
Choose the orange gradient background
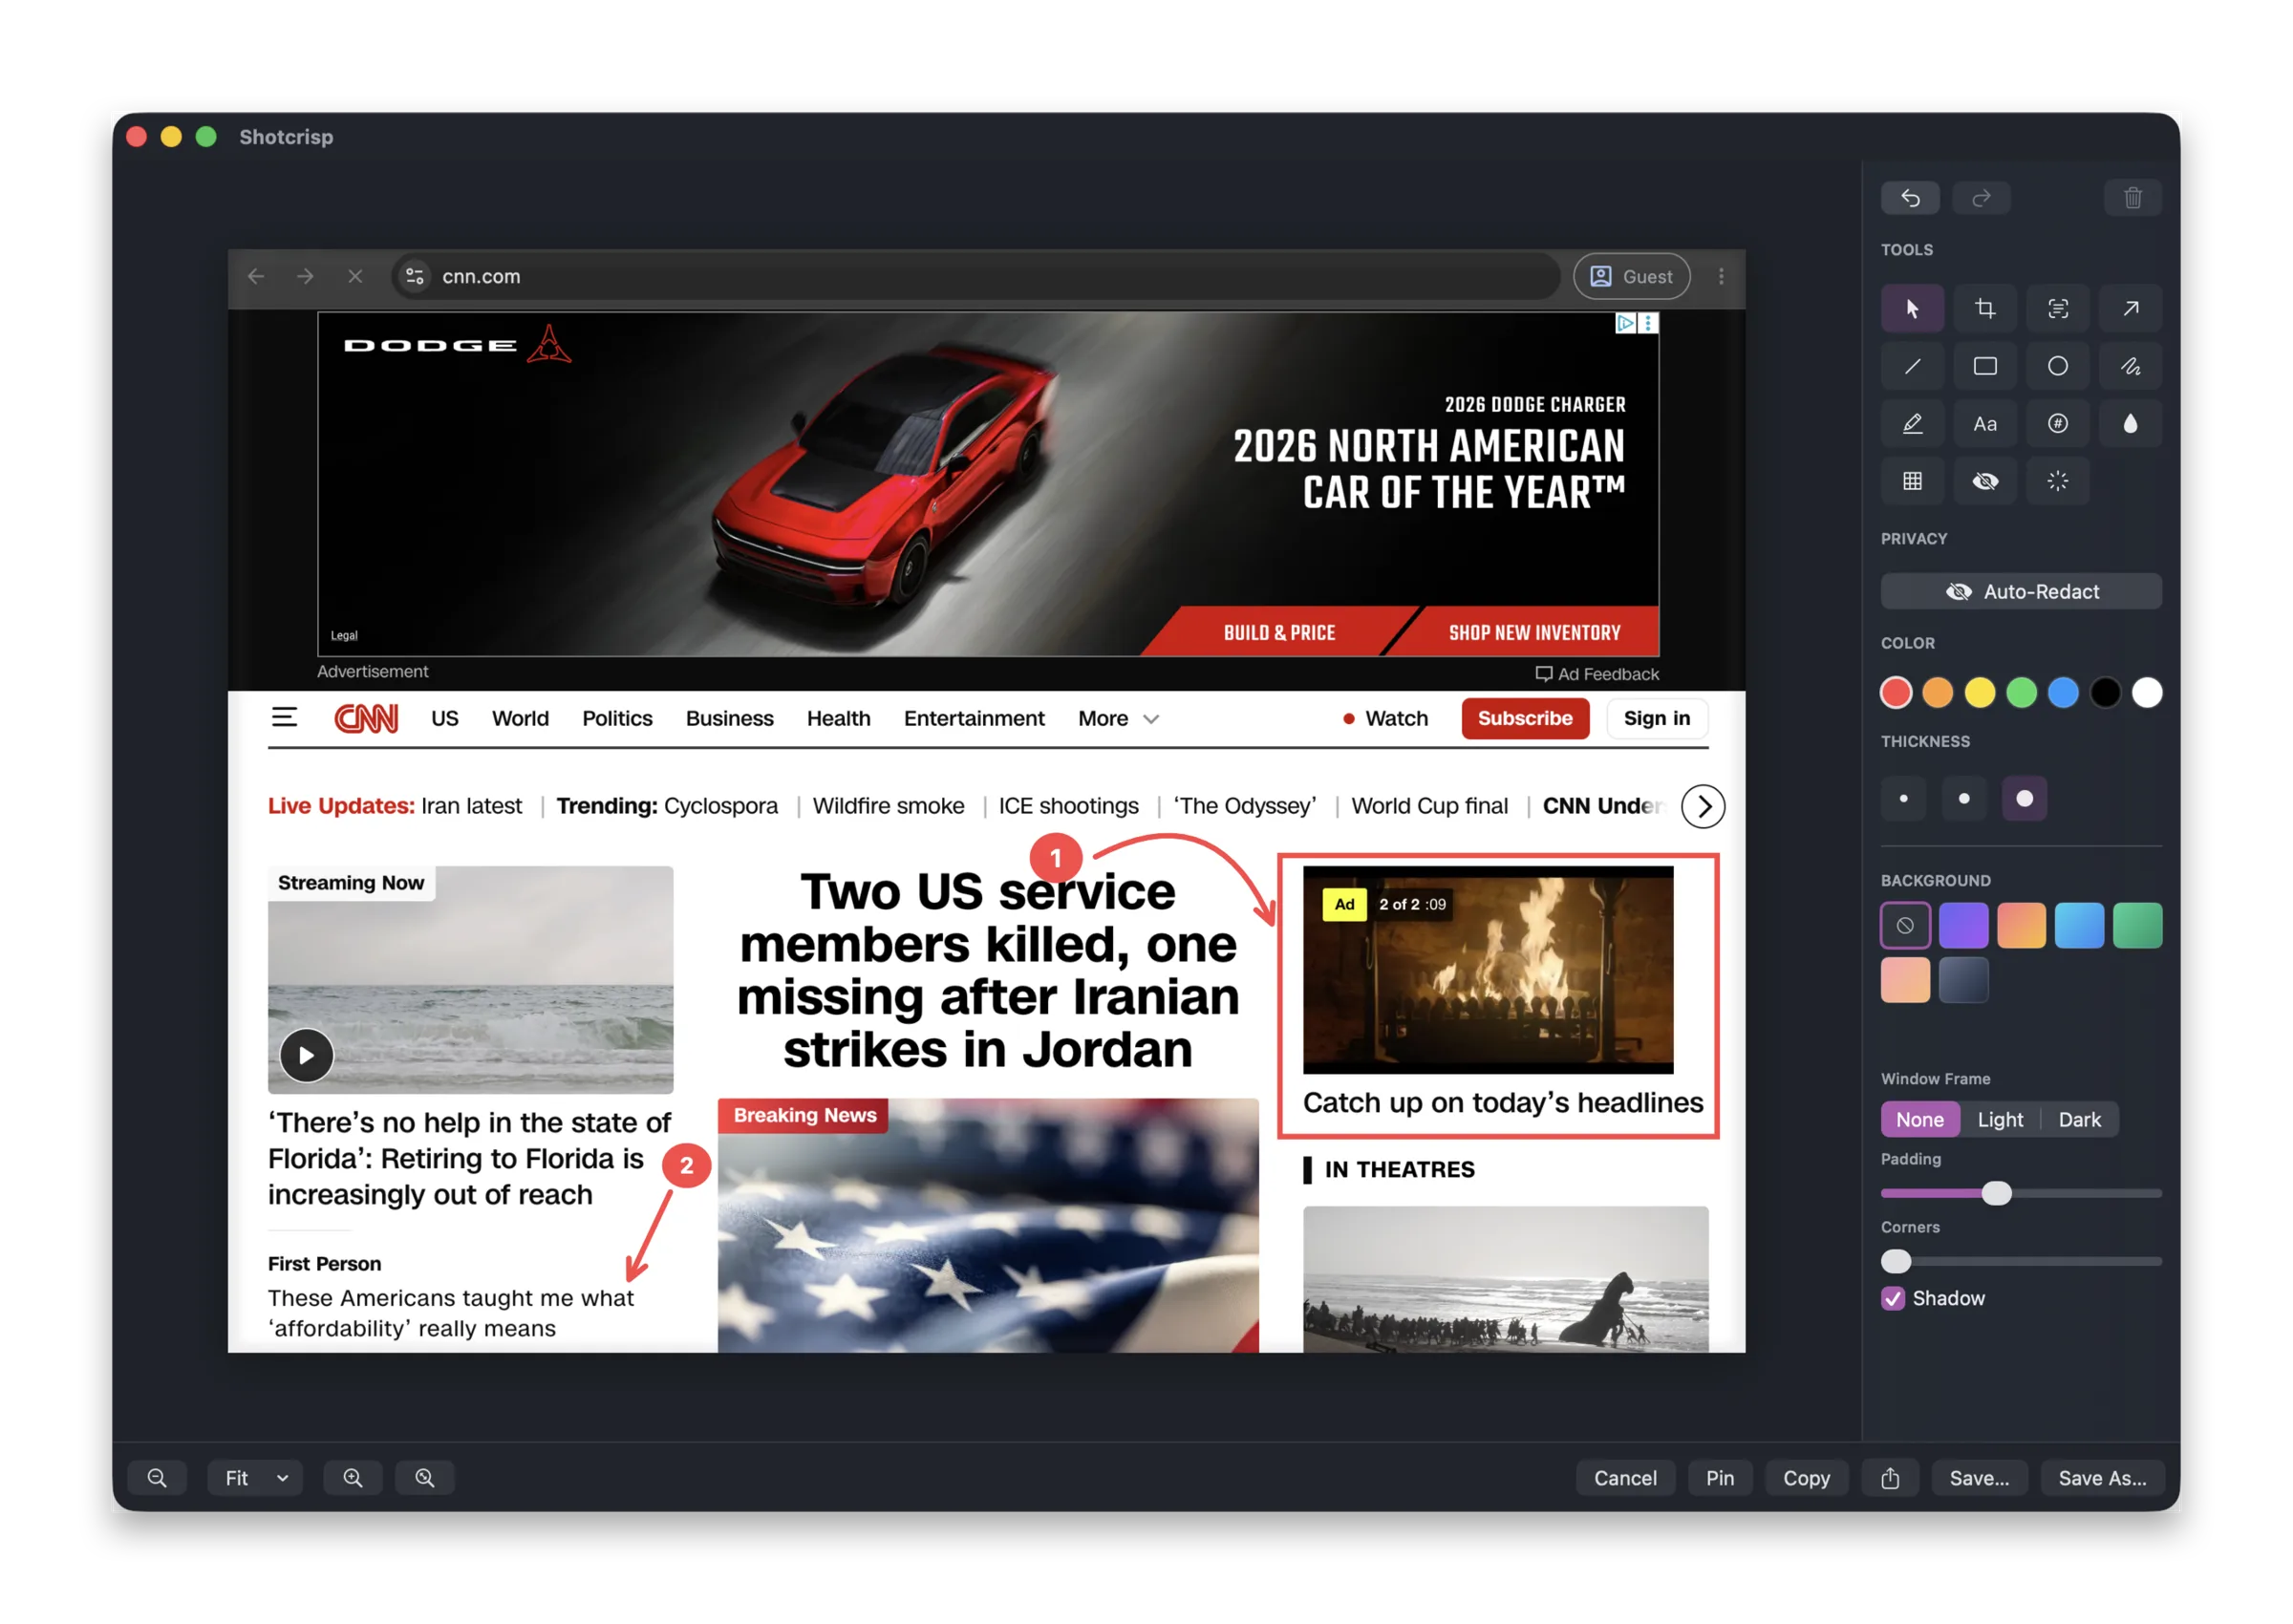[x=2021, y=925]
